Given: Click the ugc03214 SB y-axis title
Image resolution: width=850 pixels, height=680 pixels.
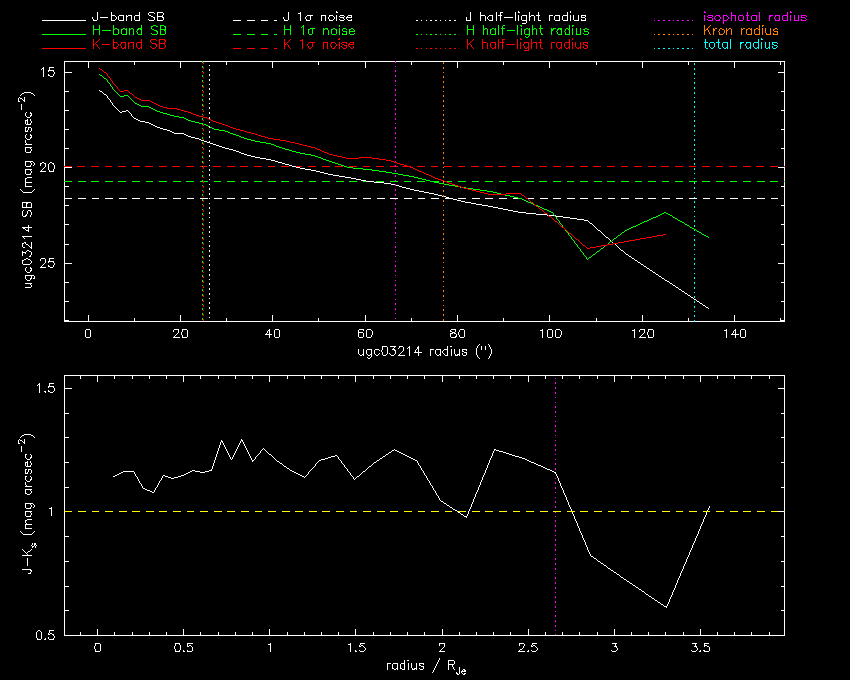Looking at the screenshot, I should 31,191.
